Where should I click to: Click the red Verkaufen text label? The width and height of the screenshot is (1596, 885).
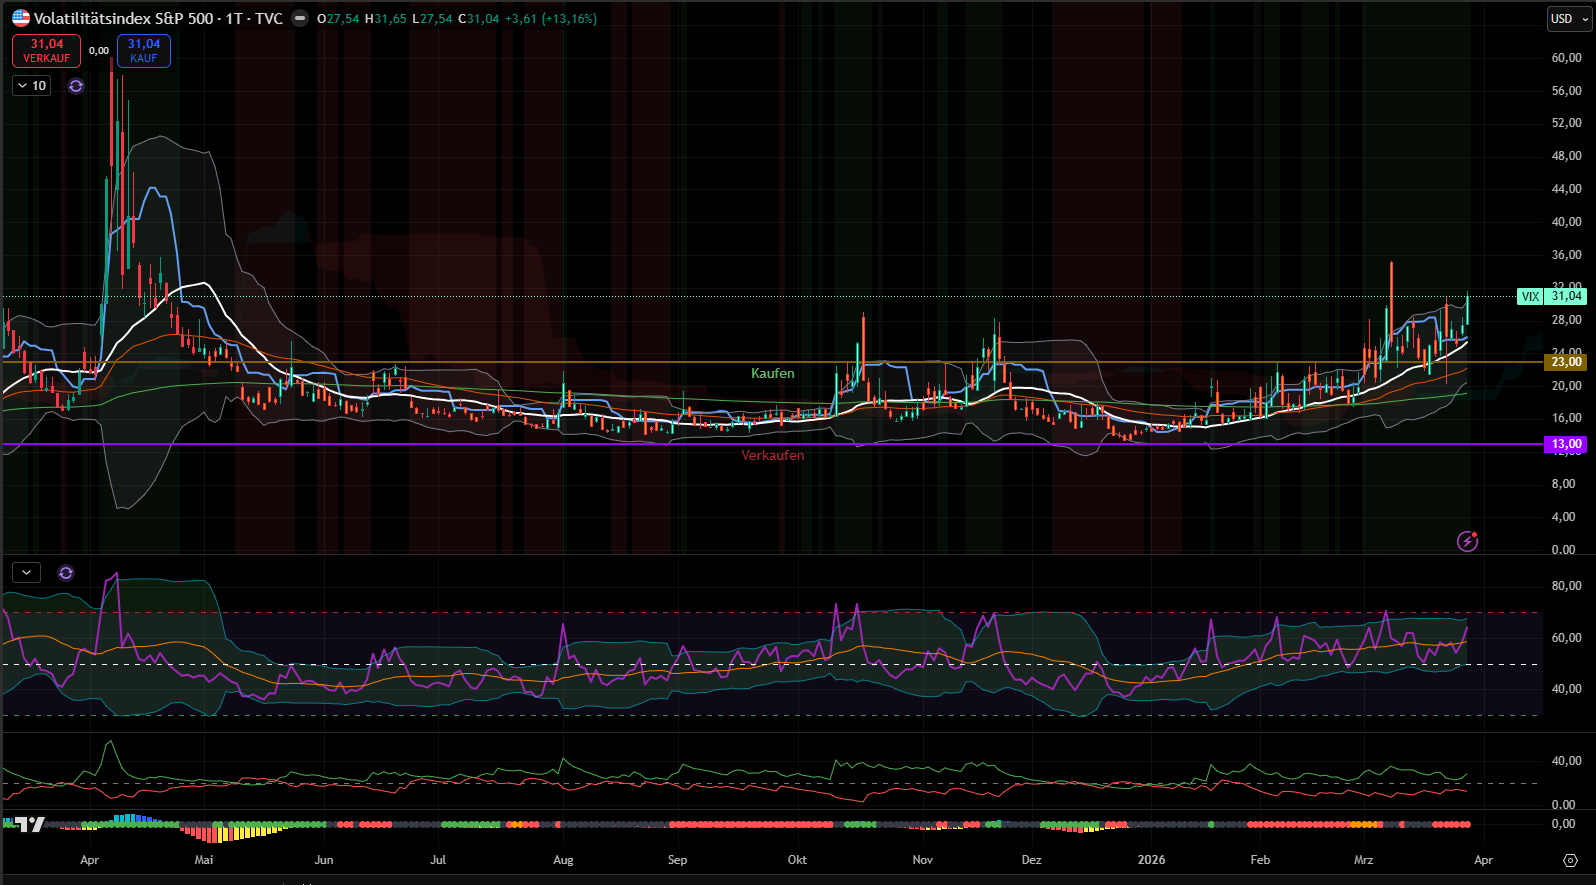(x=772, y=455)
